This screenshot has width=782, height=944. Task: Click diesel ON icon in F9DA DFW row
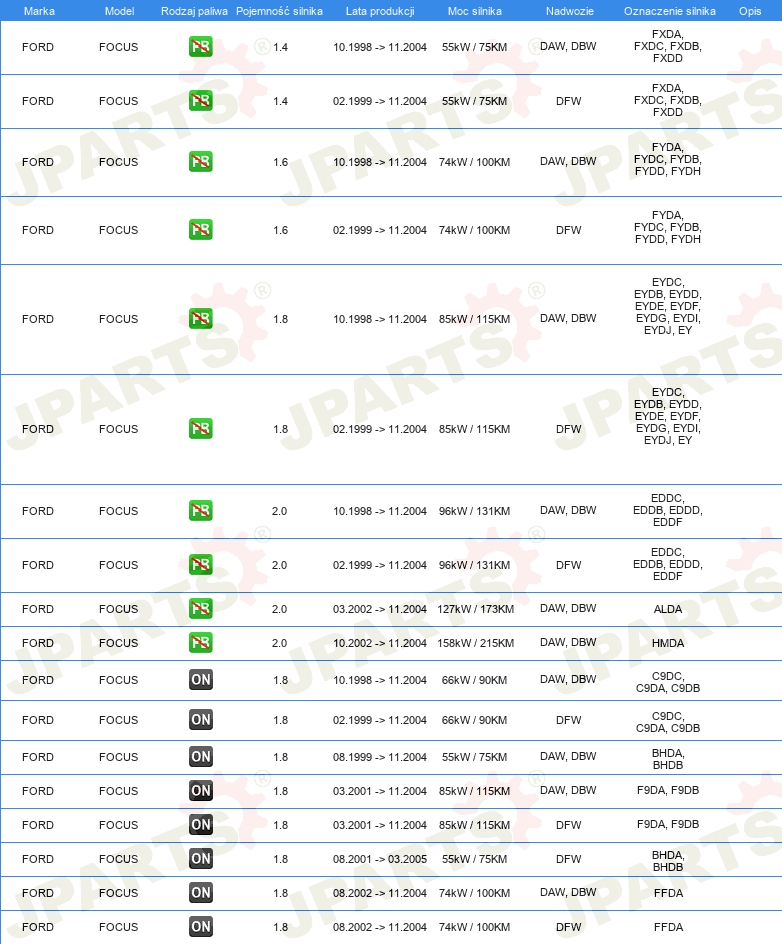tap(200, 825)
